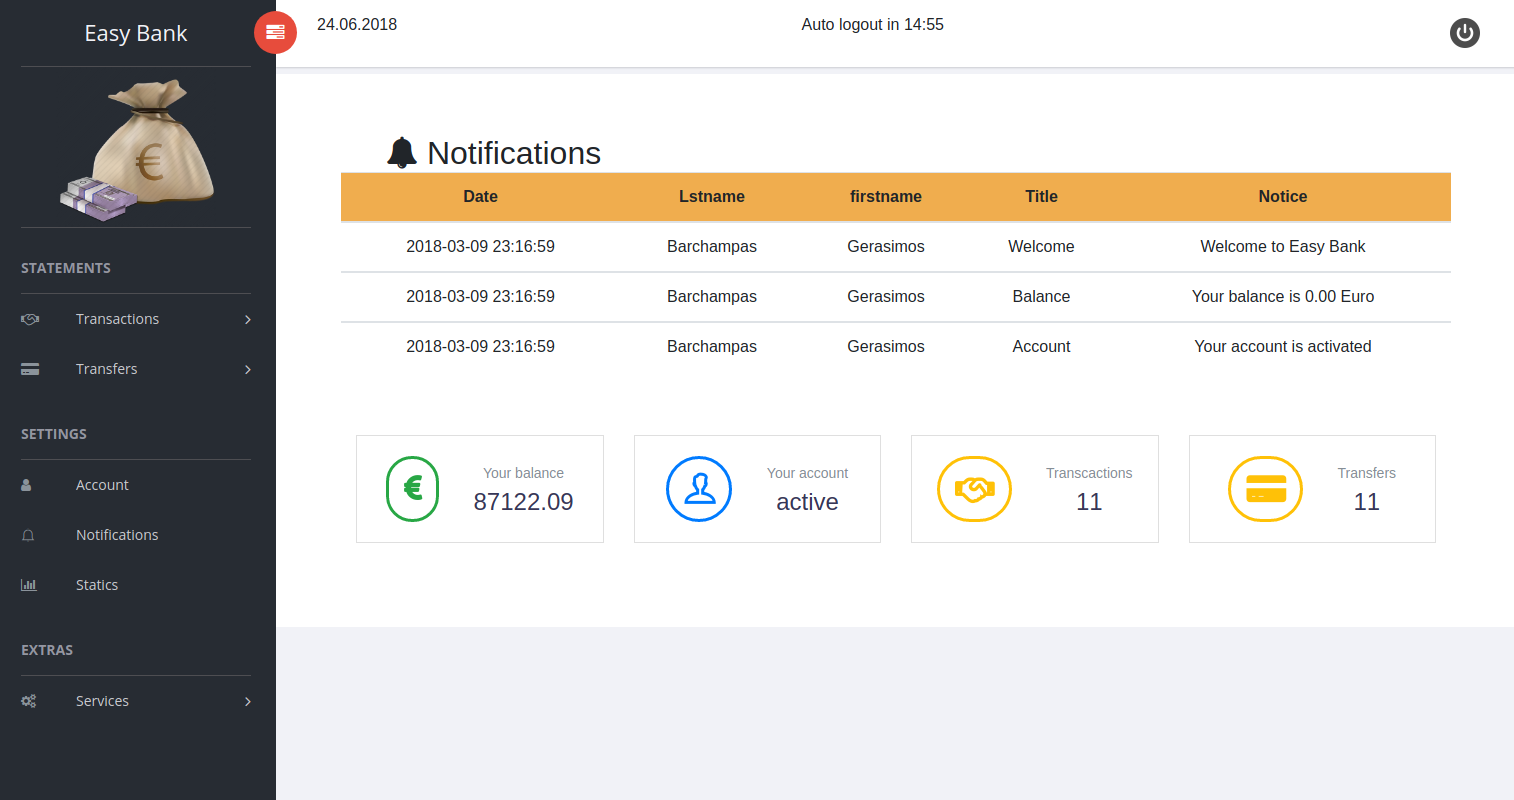
Task: Click 'Your account' card label
Action: [x=807, y=473]
